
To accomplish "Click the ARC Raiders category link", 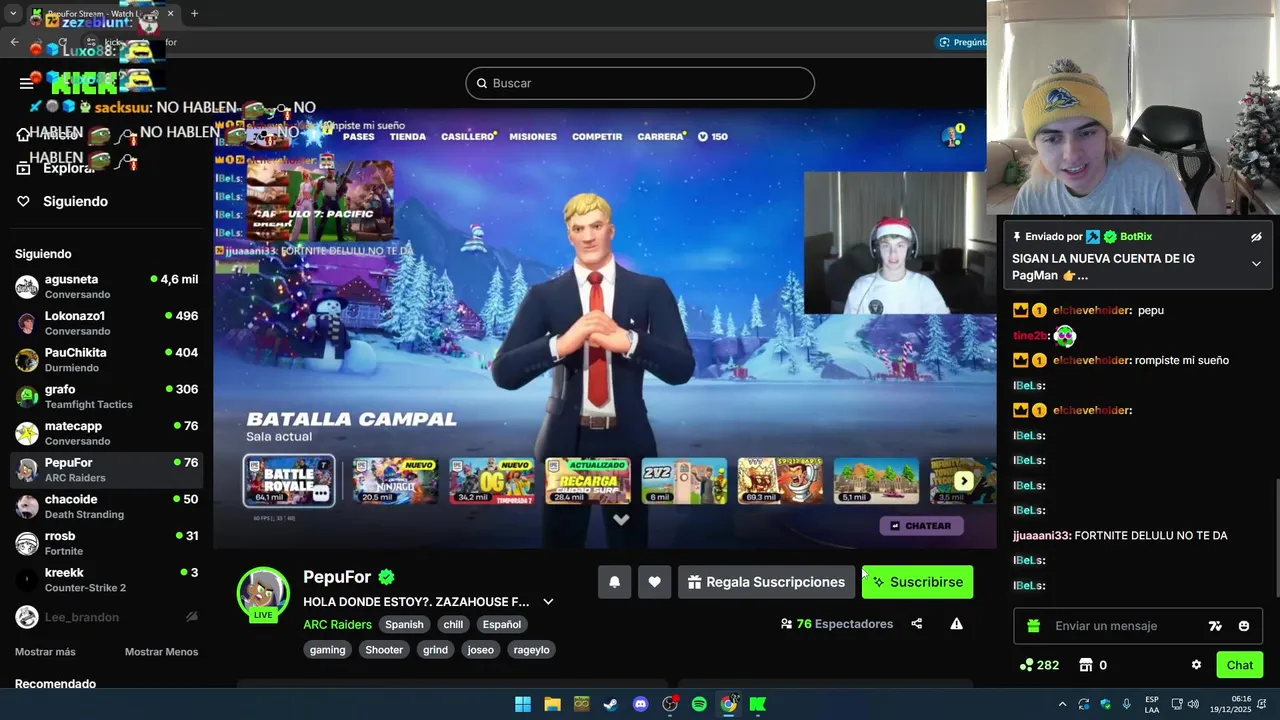I will click(x=338, y=624).
